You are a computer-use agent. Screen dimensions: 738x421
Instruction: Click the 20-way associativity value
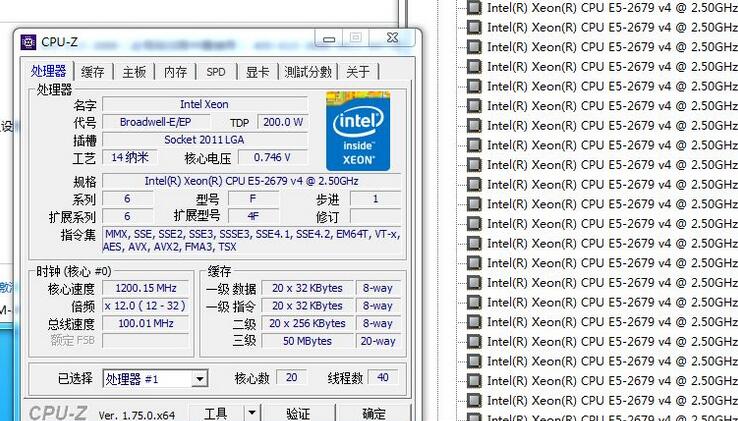click(x=378, y=341)
